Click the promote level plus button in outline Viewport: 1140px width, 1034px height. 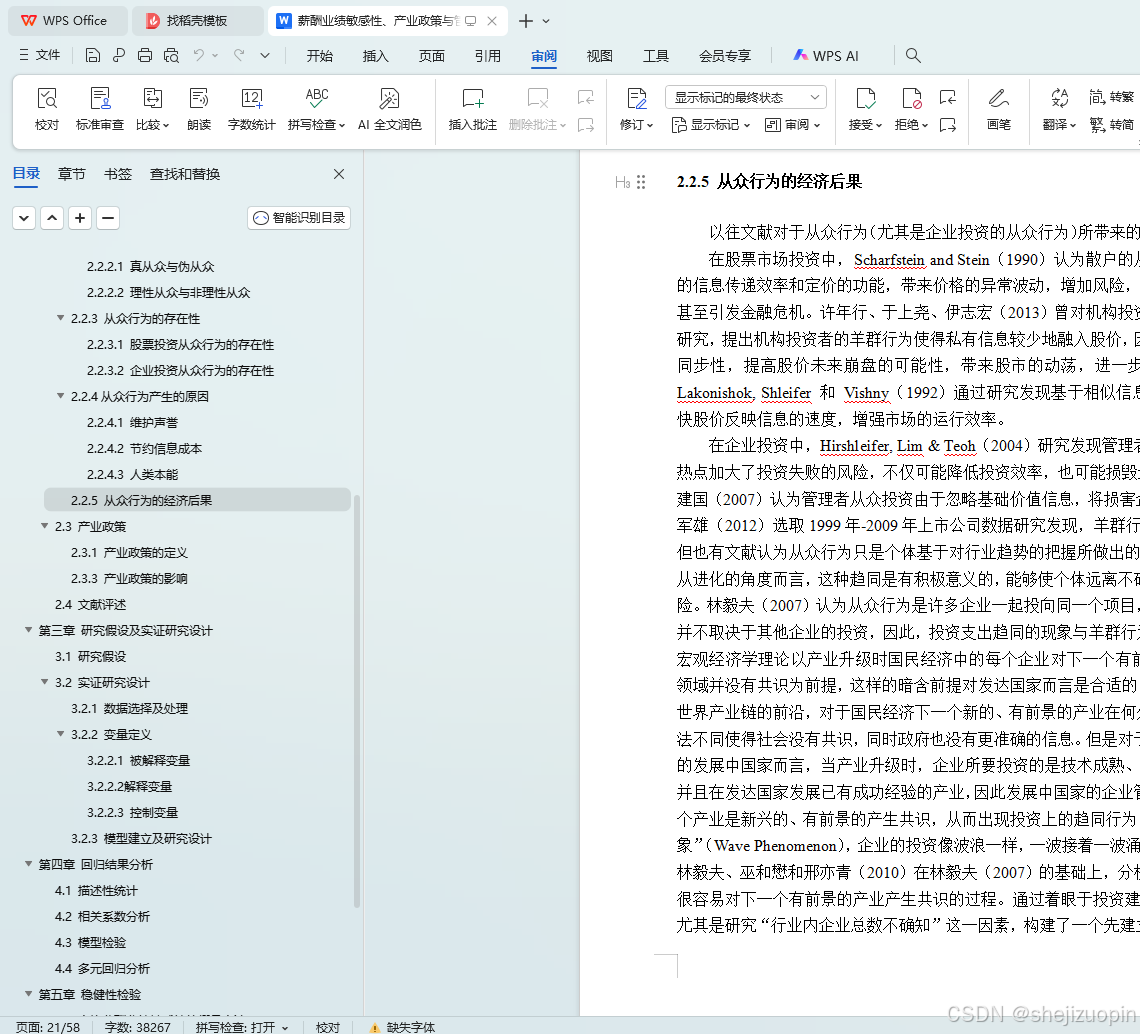[80, 217]
